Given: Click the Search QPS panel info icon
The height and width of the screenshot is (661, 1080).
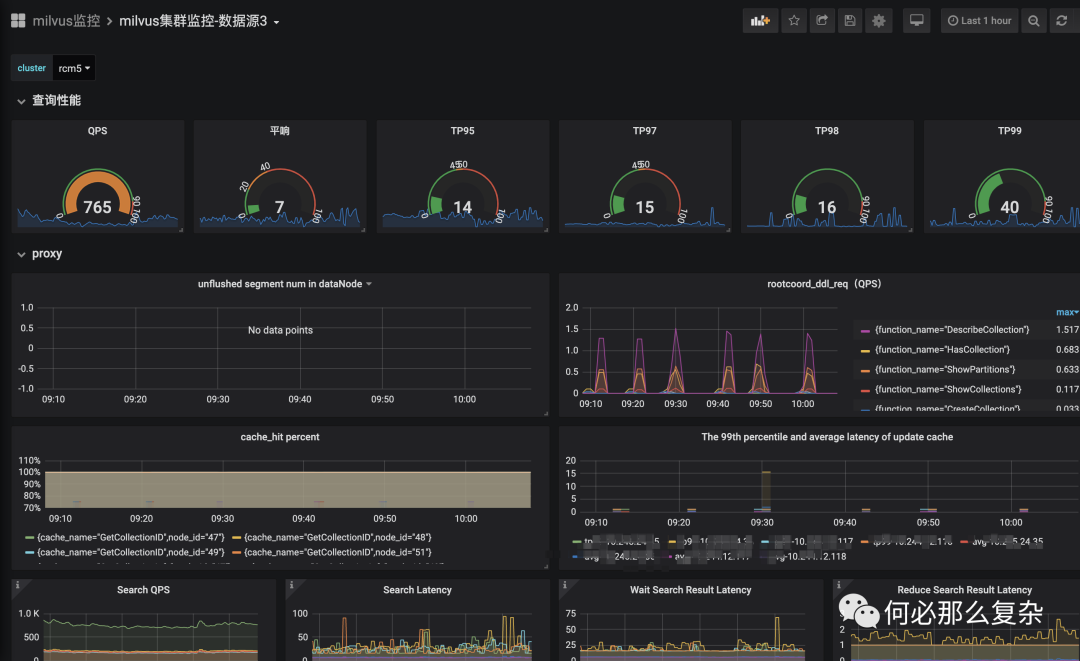Looking at the screenshot, I should tap(18, 585).
